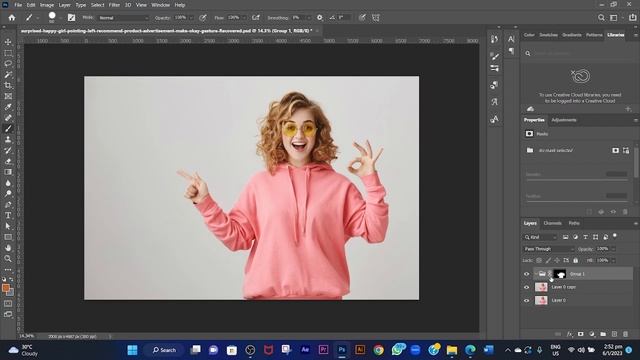Image resolution: width=640 pixels, height=360 pixels.
Task: Open the layer Kind filter dropdown
Action: 540,237
